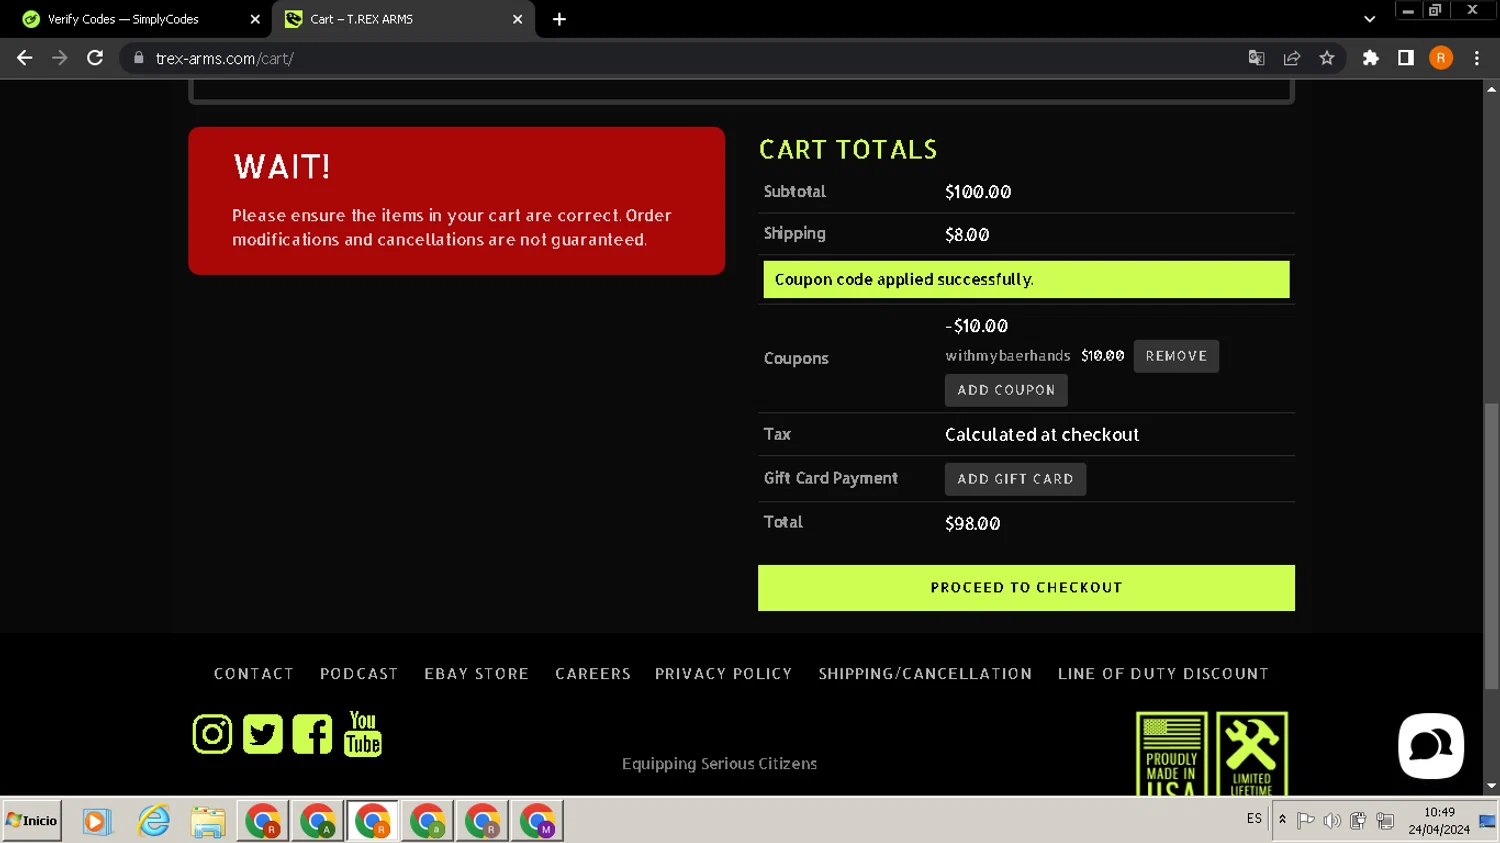
Task: Close the Verify Codes — SimplyCodes tab
Action: (255, 19)
